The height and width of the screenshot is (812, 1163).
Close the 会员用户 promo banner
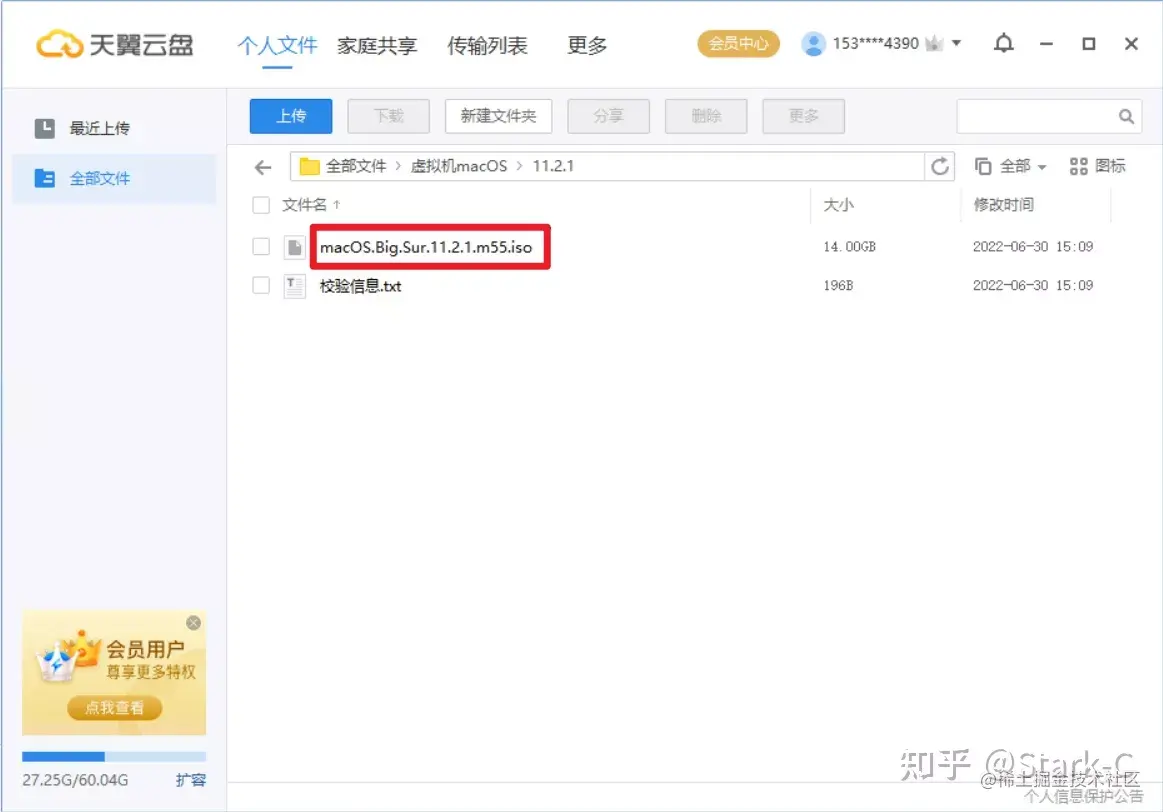click(x=194, y=623)
